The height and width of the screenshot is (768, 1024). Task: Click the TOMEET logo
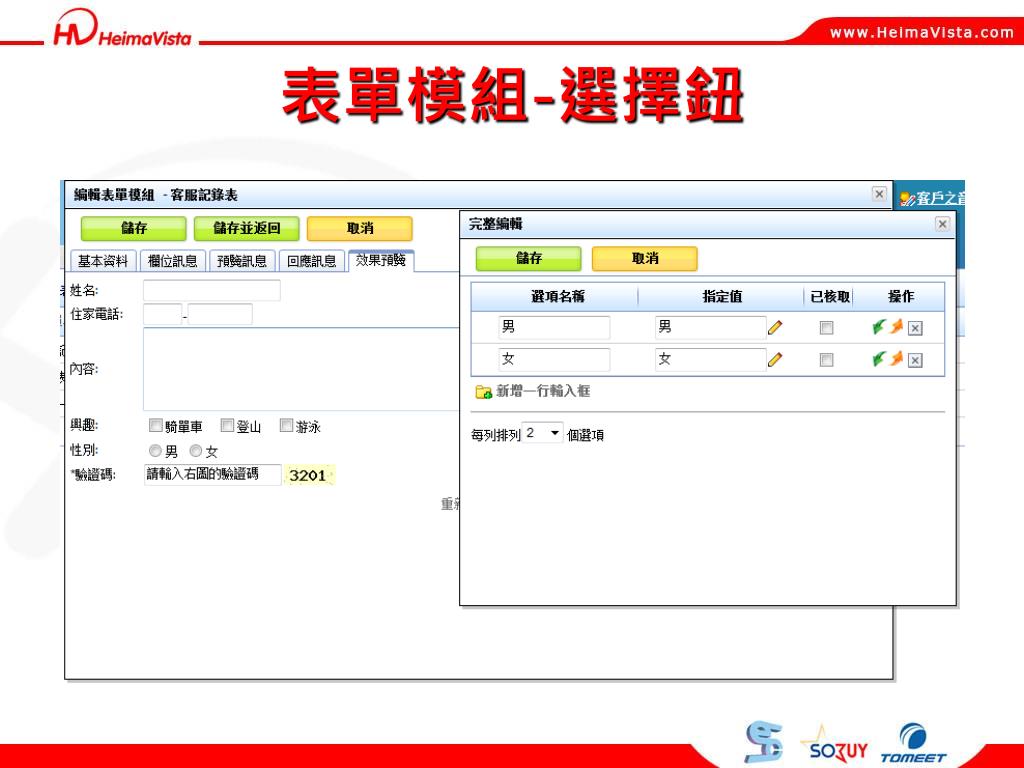coord(913,743)
